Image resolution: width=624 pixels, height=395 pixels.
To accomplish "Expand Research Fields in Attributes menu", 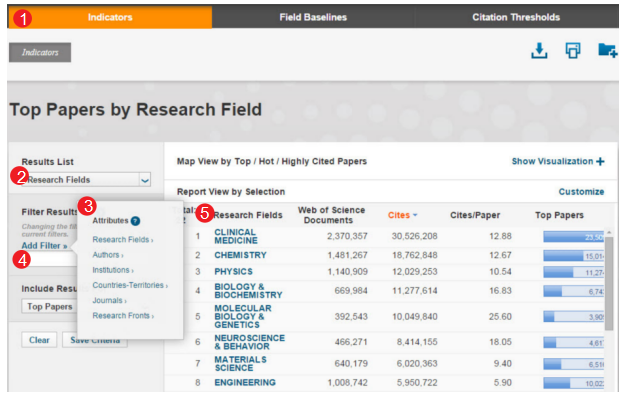I will click(x=123, y=239).
